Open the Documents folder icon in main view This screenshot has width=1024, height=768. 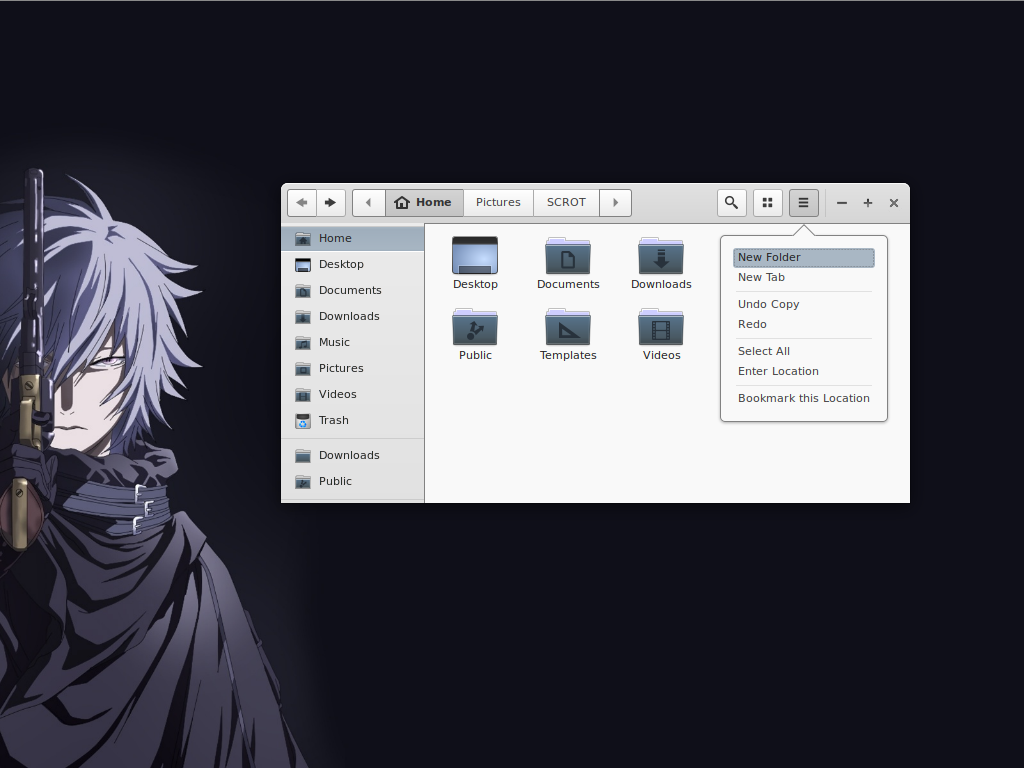coord(568,255)
